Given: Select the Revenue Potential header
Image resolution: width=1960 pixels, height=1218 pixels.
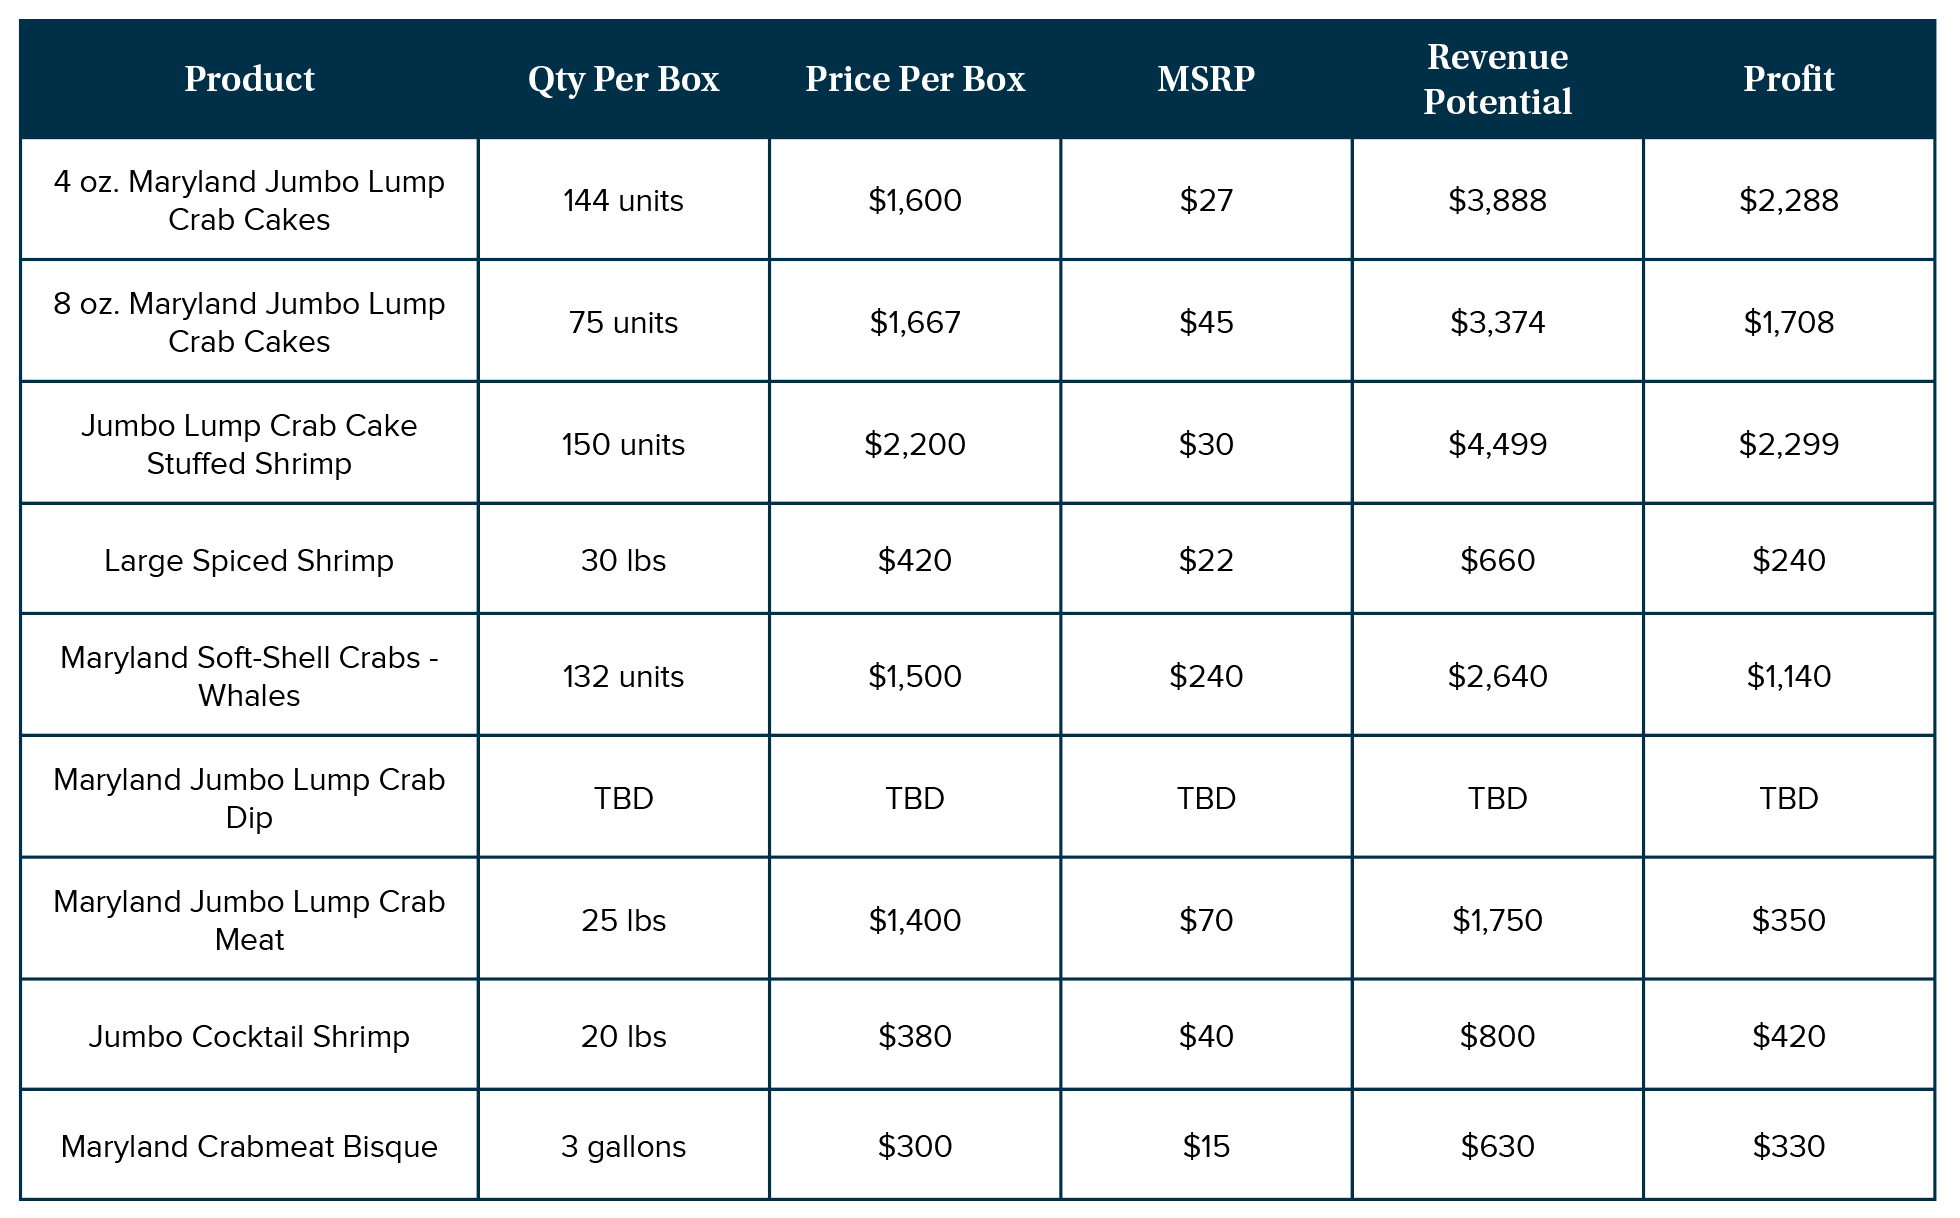Looking at the screenshot, I should pos(1497,79).
